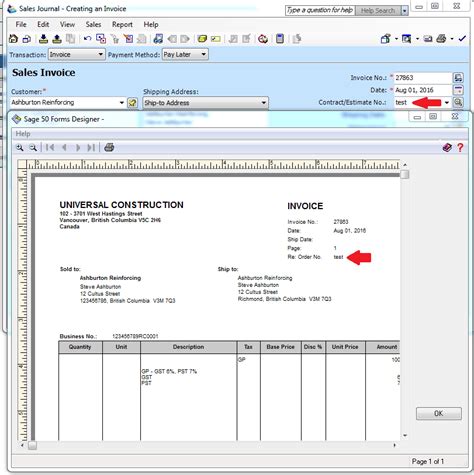The image size is (474, 475).
Task: Click the yellow icon next to the Customer field
Action: tap(132, 103)
